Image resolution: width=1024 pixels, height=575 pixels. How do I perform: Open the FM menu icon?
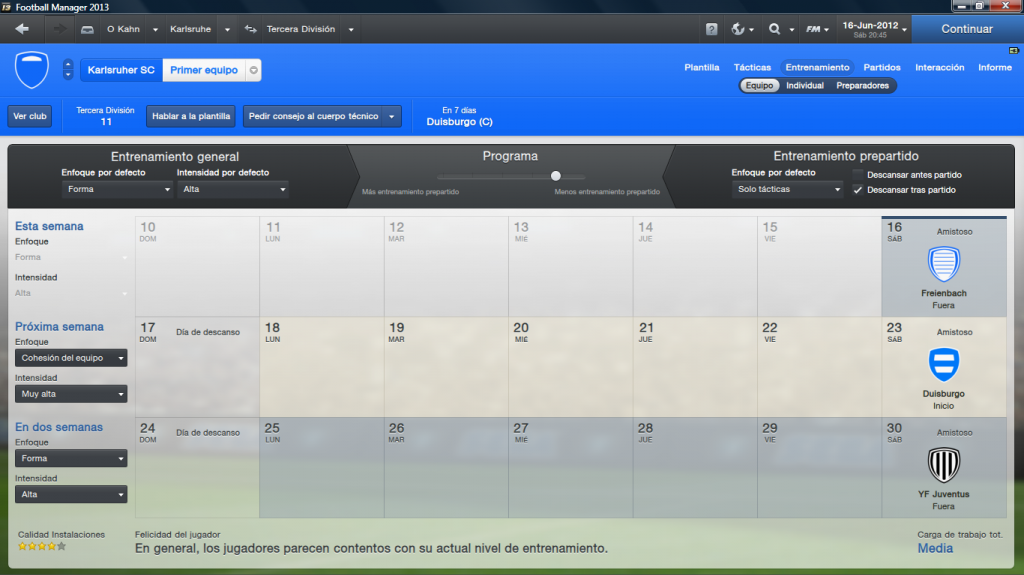pos(813,29)
